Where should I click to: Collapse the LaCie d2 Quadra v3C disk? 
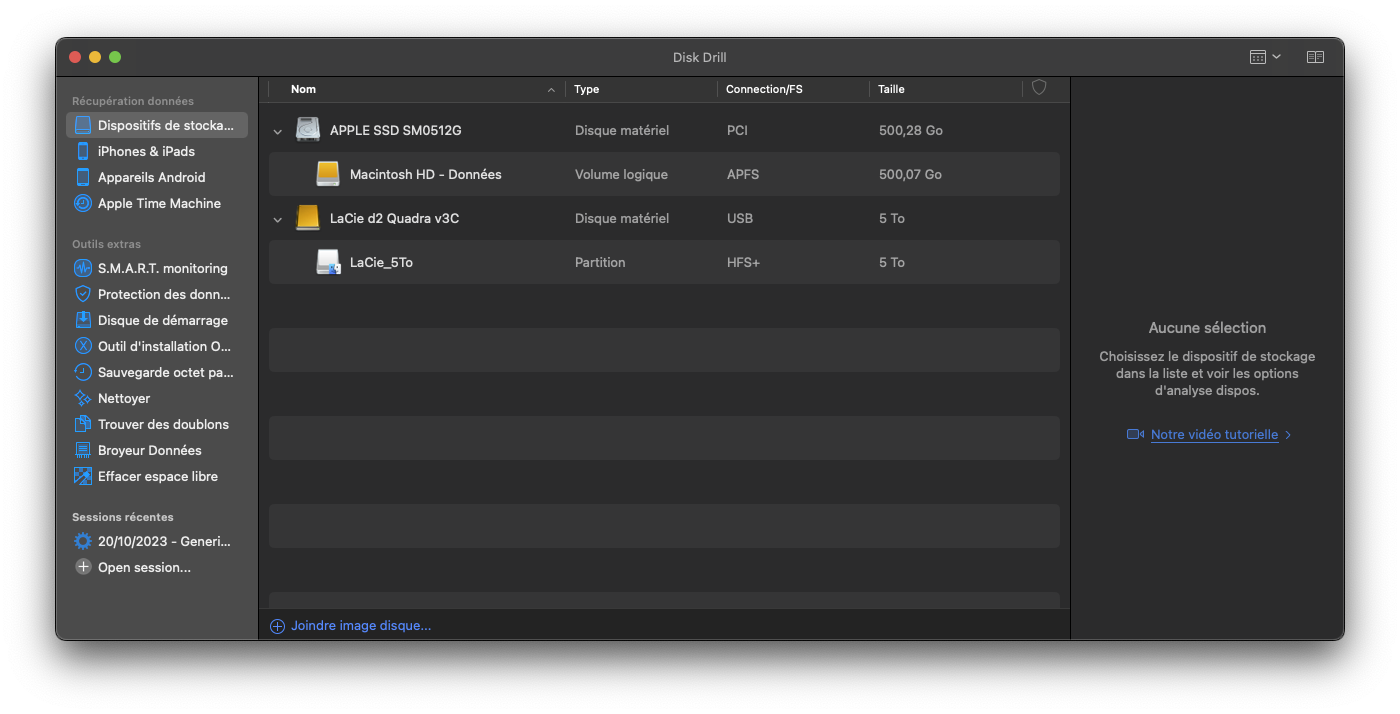(278, 219)
